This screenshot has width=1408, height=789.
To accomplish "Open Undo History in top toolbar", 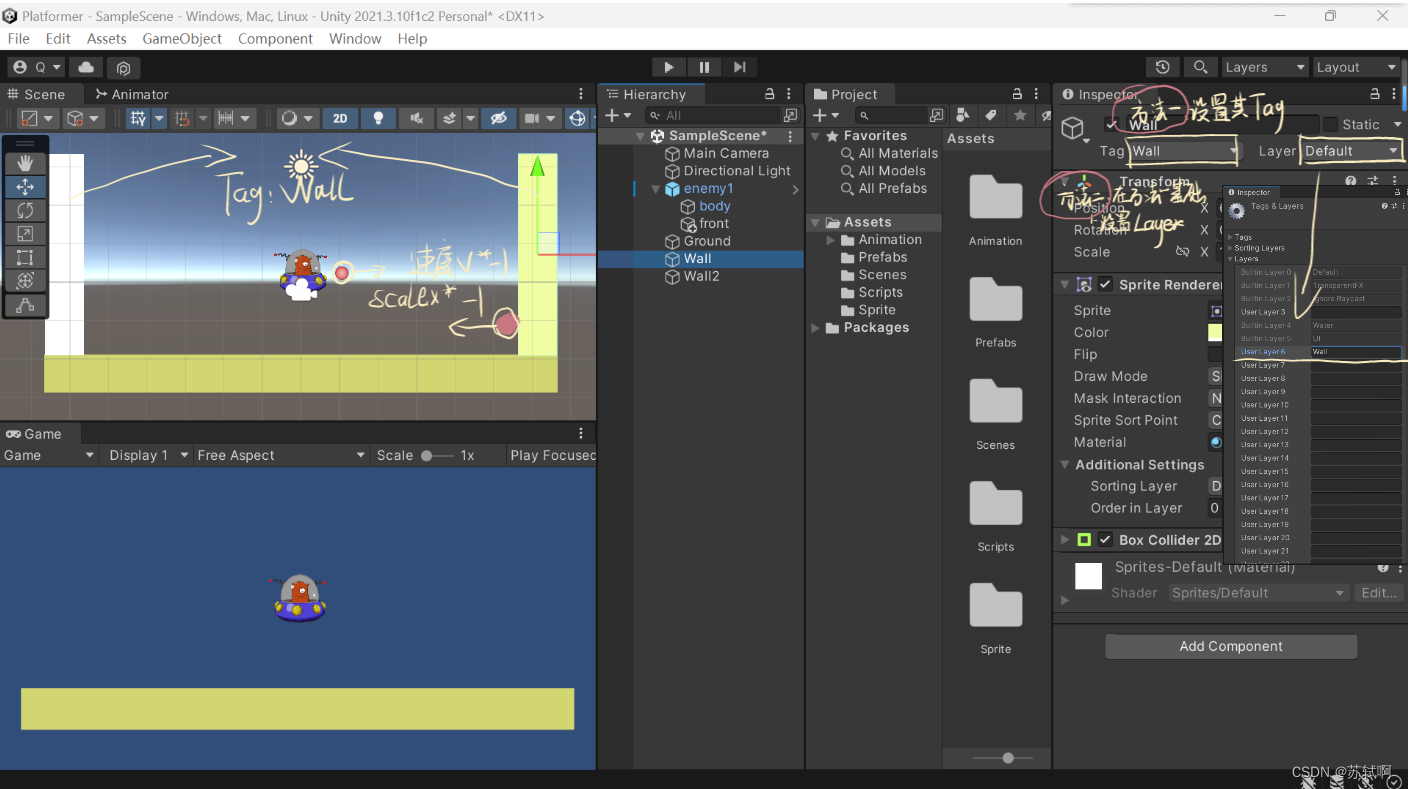I will click(x=1162, y=67).
